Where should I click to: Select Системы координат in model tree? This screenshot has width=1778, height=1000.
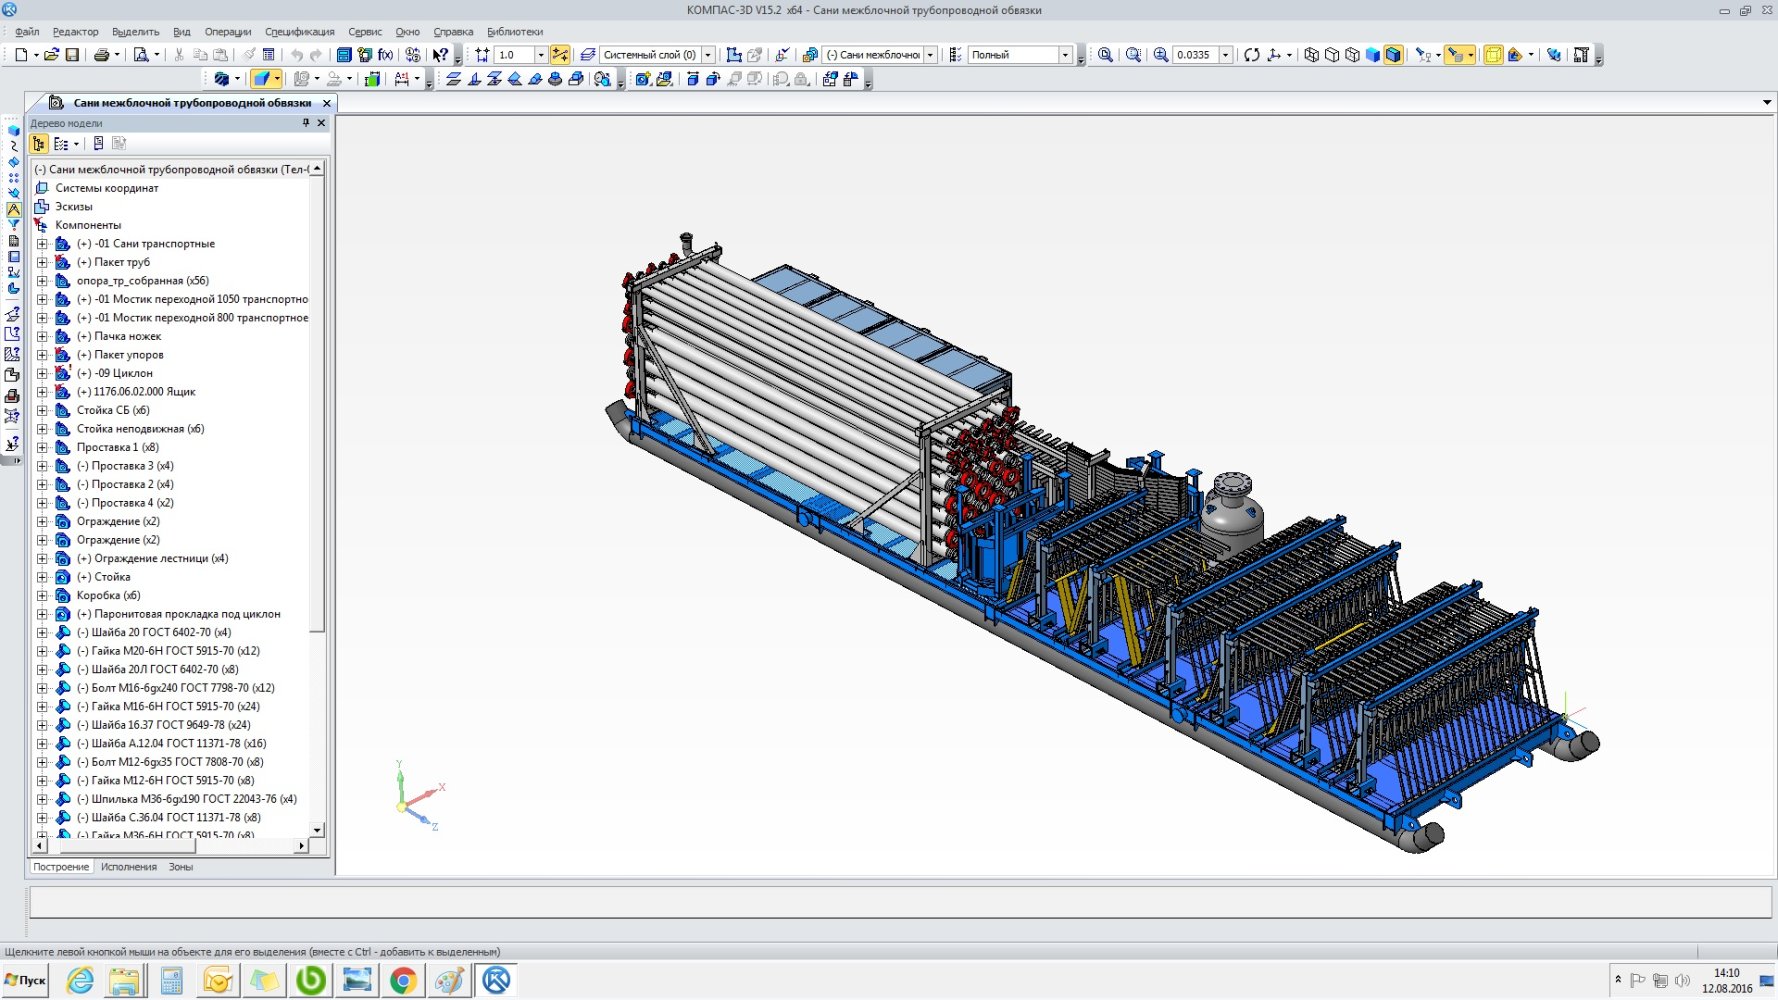(x=106, y=188)
